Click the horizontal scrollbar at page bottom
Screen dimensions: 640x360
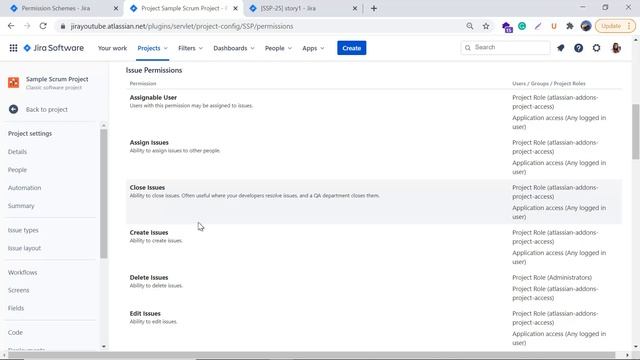coord(312,355)
